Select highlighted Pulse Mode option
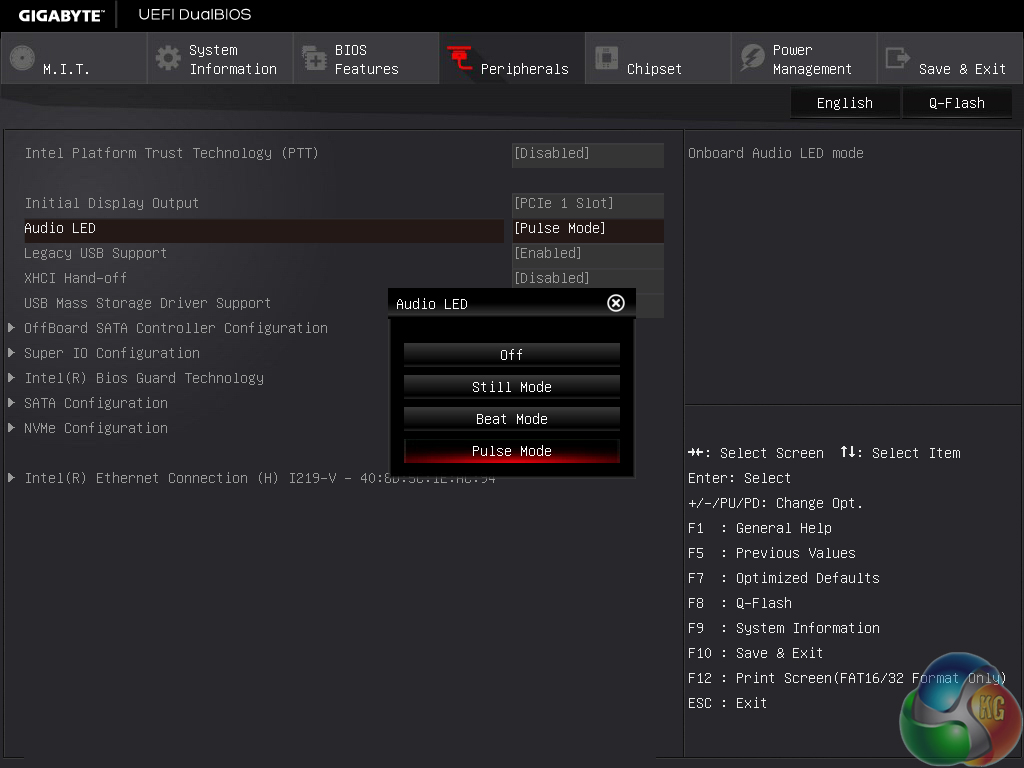The width and height of the screenshot is (1024, 768). (511, 451)
